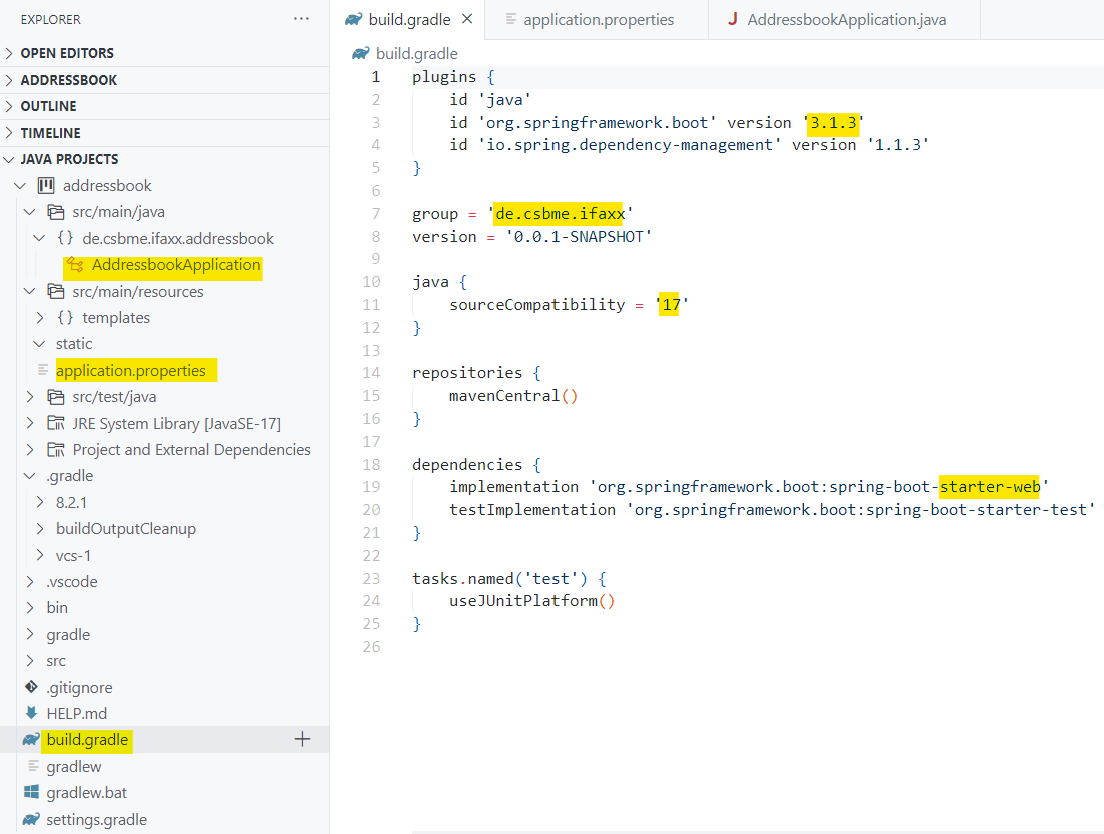Viewport: 1104px width, 834px height.
Task: Click the gradlew file icon
Action: click(32, 766)
